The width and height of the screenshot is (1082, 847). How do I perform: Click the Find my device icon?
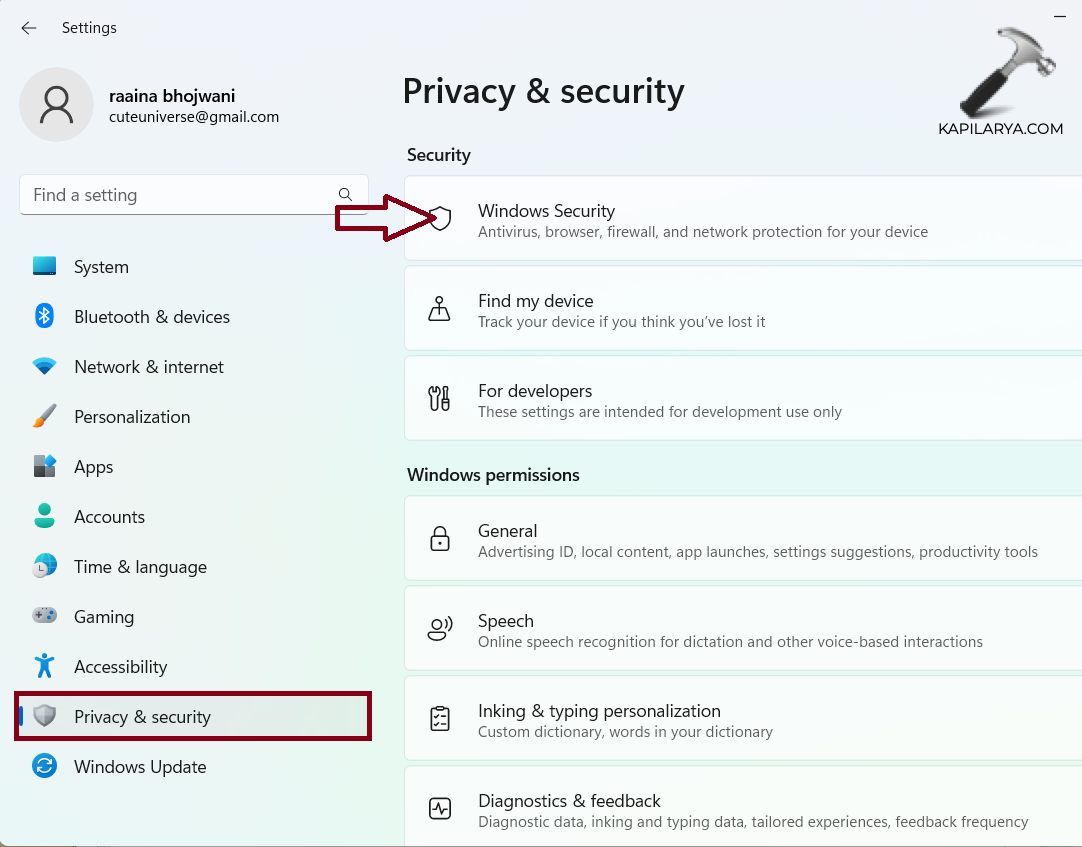pyautogui.click(x=439, y=309)
